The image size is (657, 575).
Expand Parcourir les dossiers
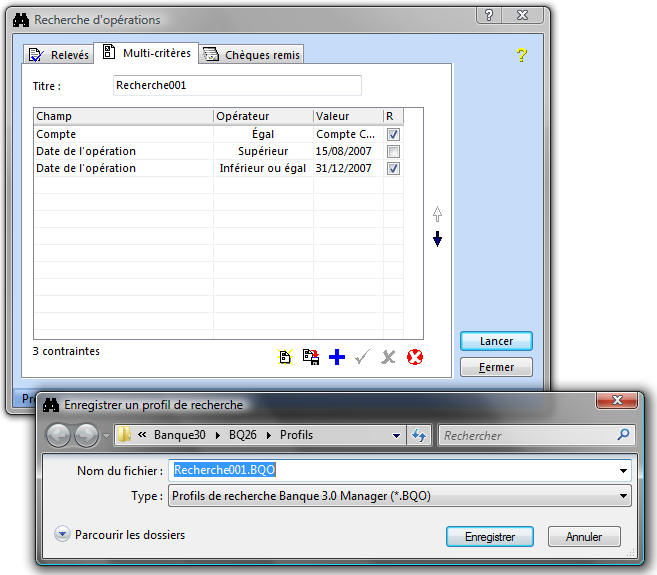click(63, 535)
